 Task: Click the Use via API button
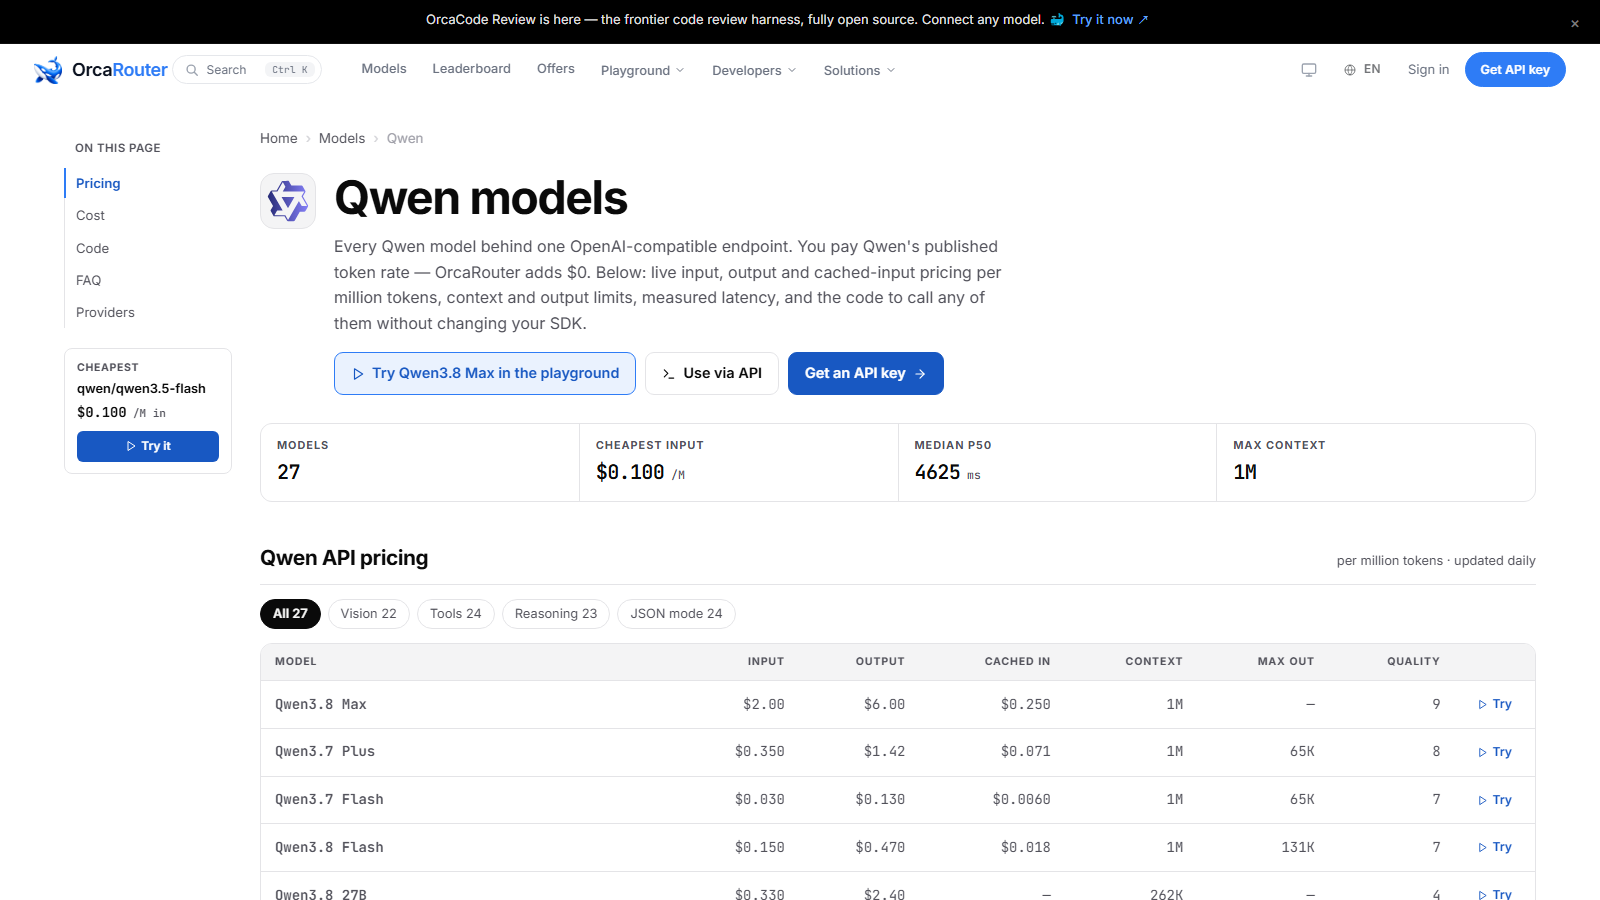pos(712,374)
